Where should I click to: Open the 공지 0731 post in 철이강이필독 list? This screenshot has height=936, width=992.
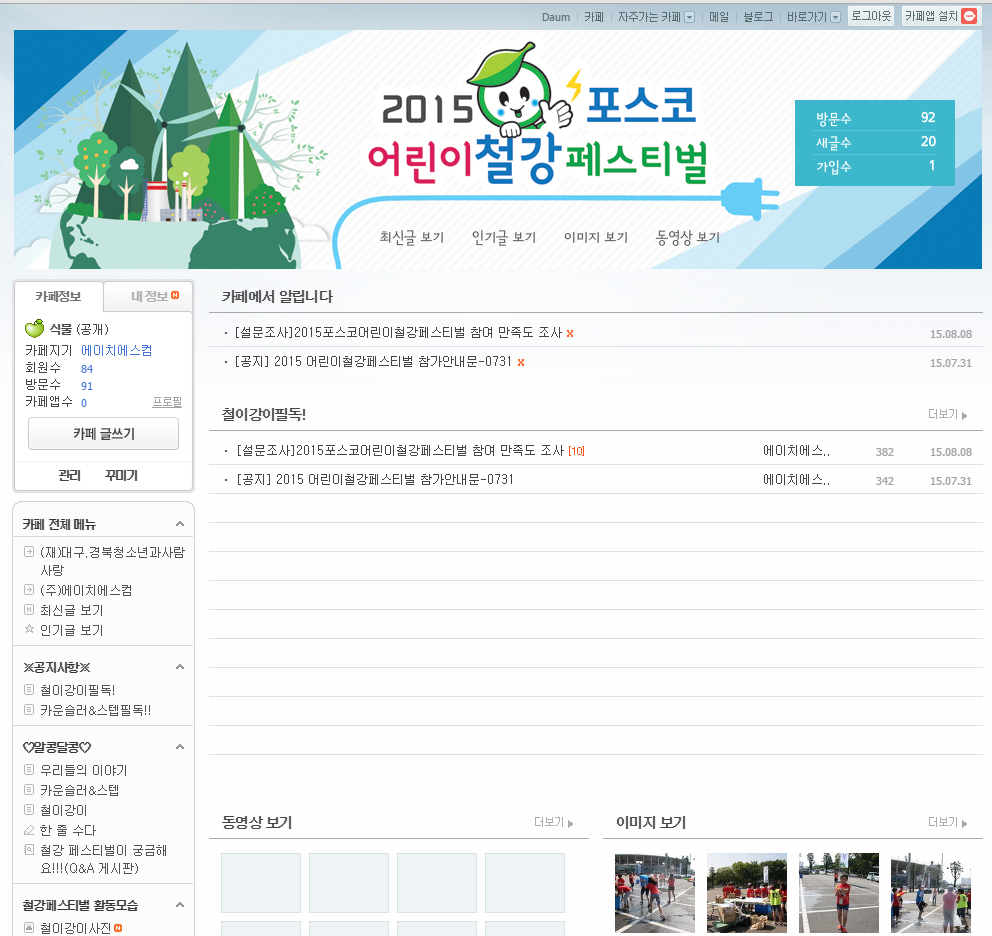pos(375,480)
